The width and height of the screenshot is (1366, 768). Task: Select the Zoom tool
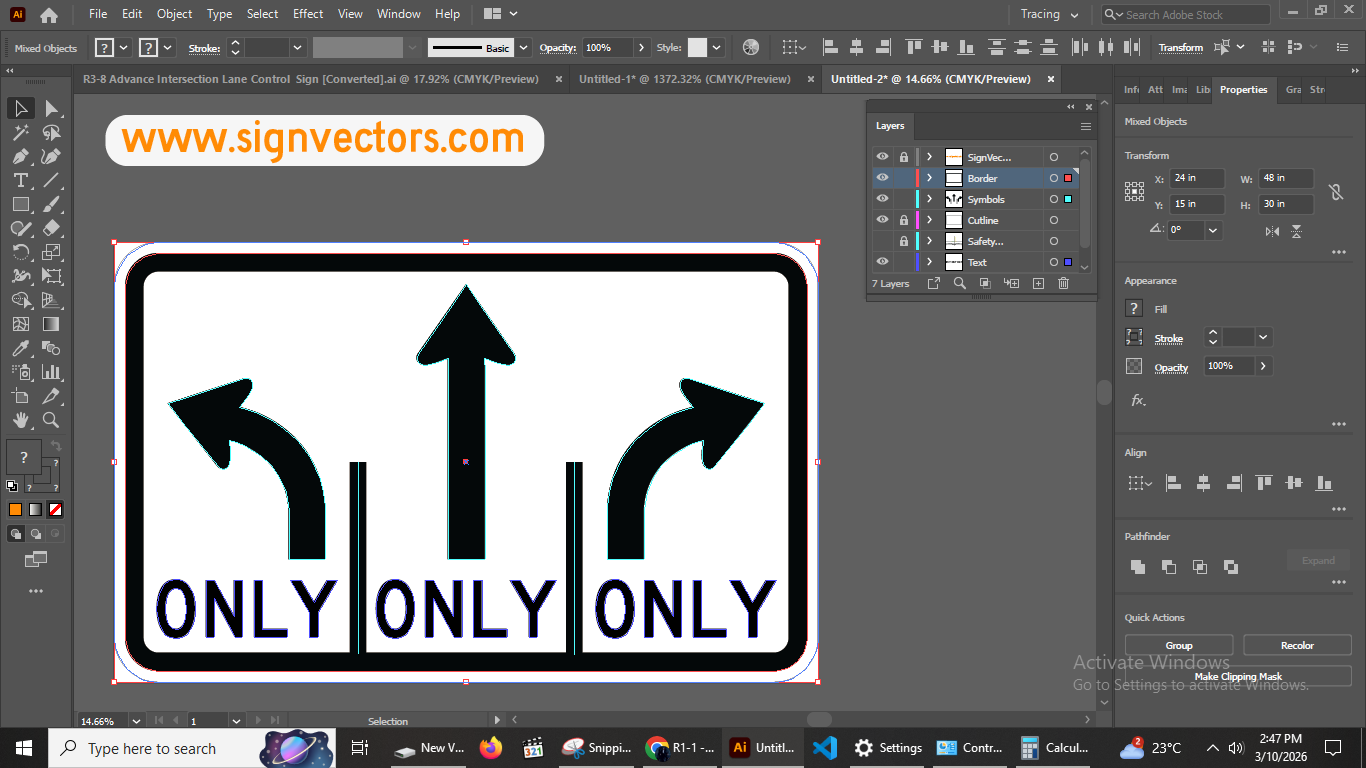(x=51, y=420)
